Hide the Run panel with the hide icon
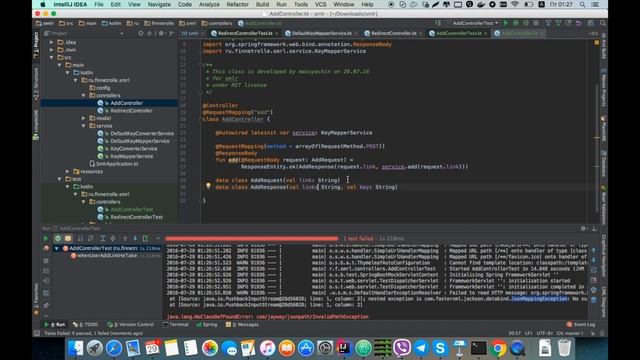The image size is (640, 360). coord(594,229)
